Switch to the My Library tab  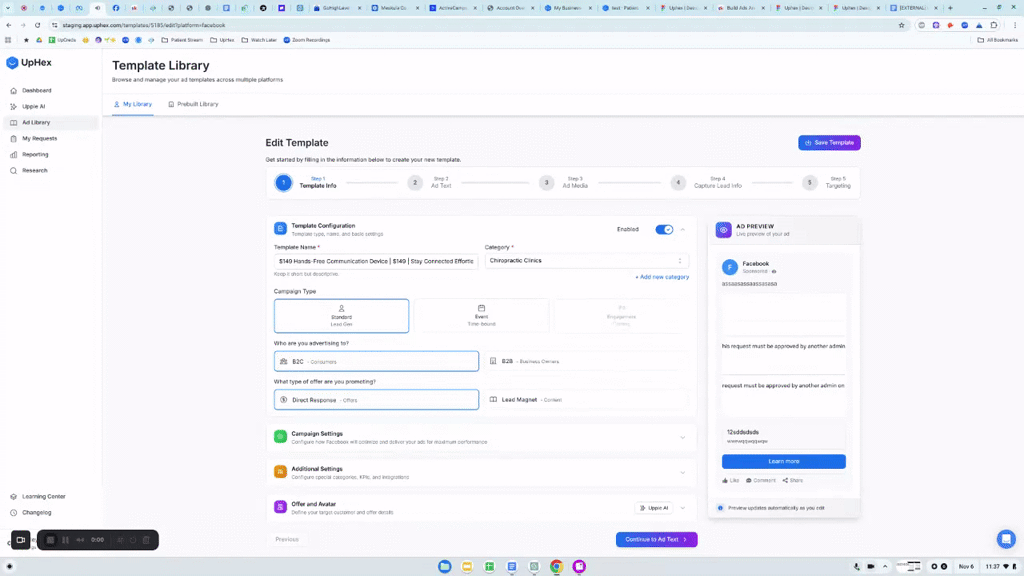pos(133,104)
